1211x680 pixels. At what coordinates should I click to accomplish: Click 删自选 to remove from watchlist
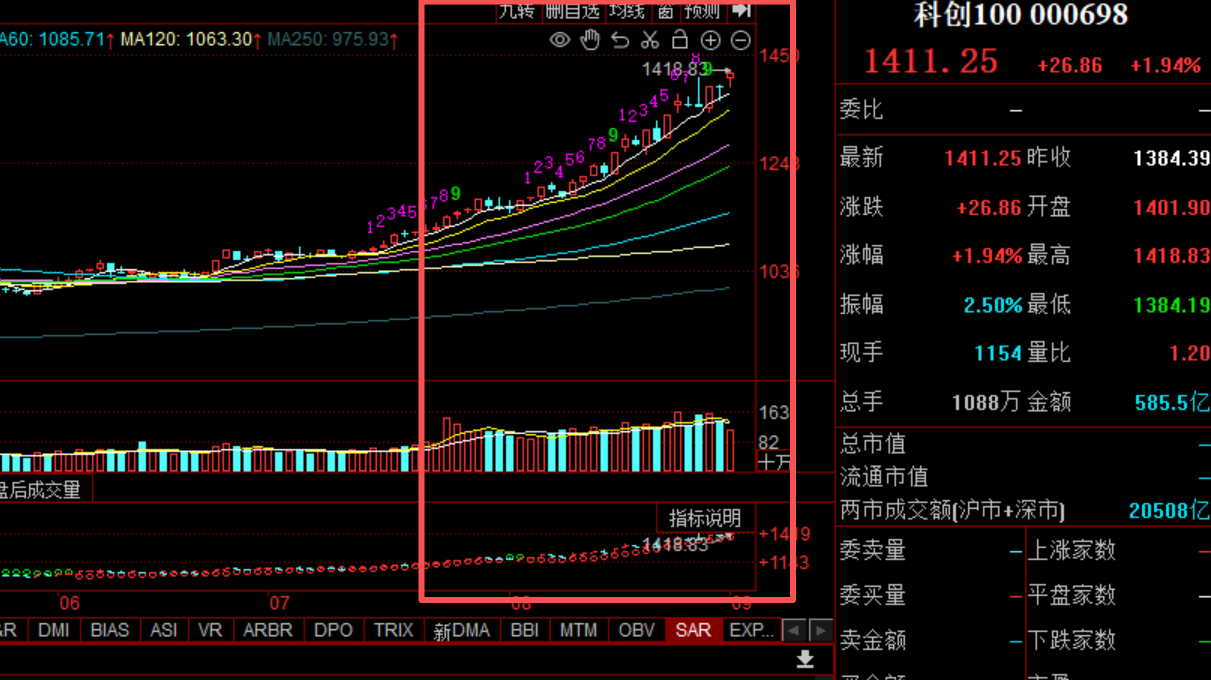coord(573,10)
